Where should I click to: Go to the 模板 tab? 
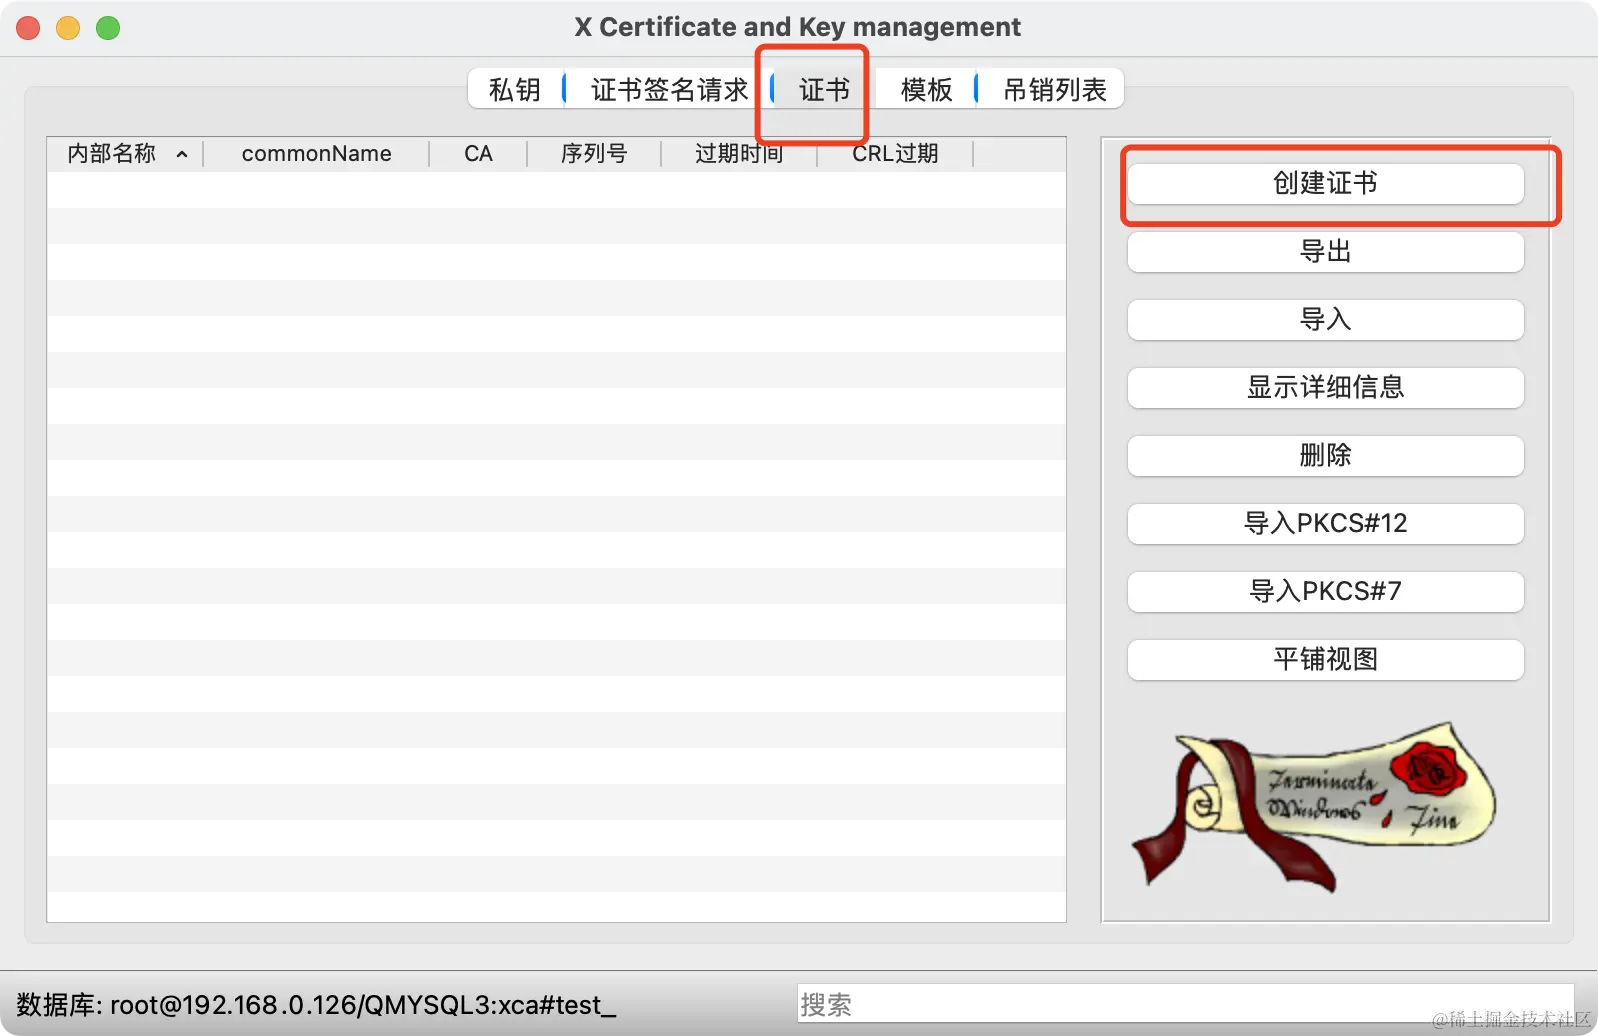(x=926, y=90)
